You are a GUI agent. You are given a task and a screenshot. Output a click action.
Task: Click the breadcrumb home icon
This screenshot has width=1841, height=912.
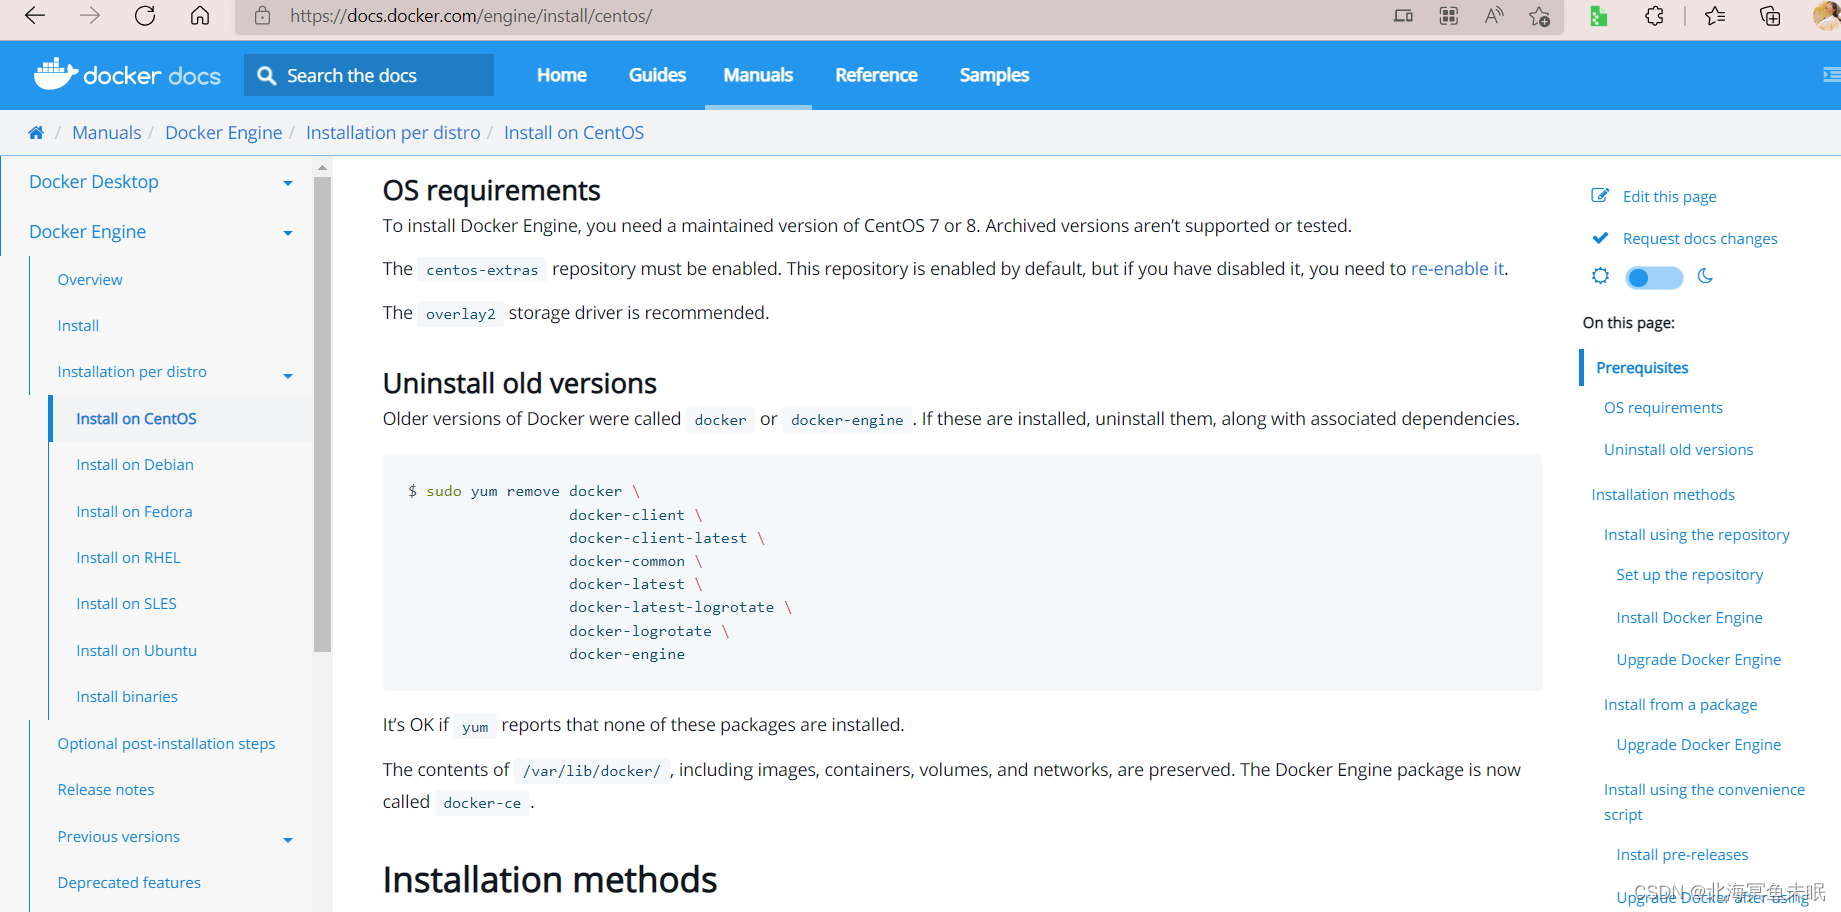point(36,133)
